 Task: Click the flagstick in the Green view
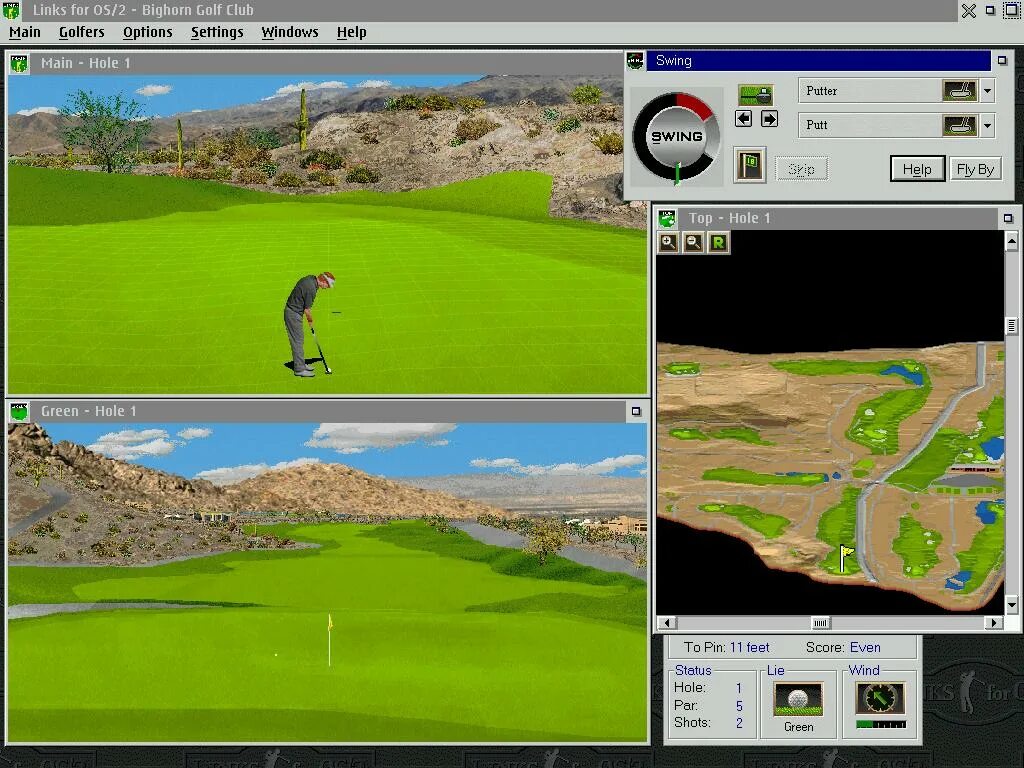tap(330, 640)
